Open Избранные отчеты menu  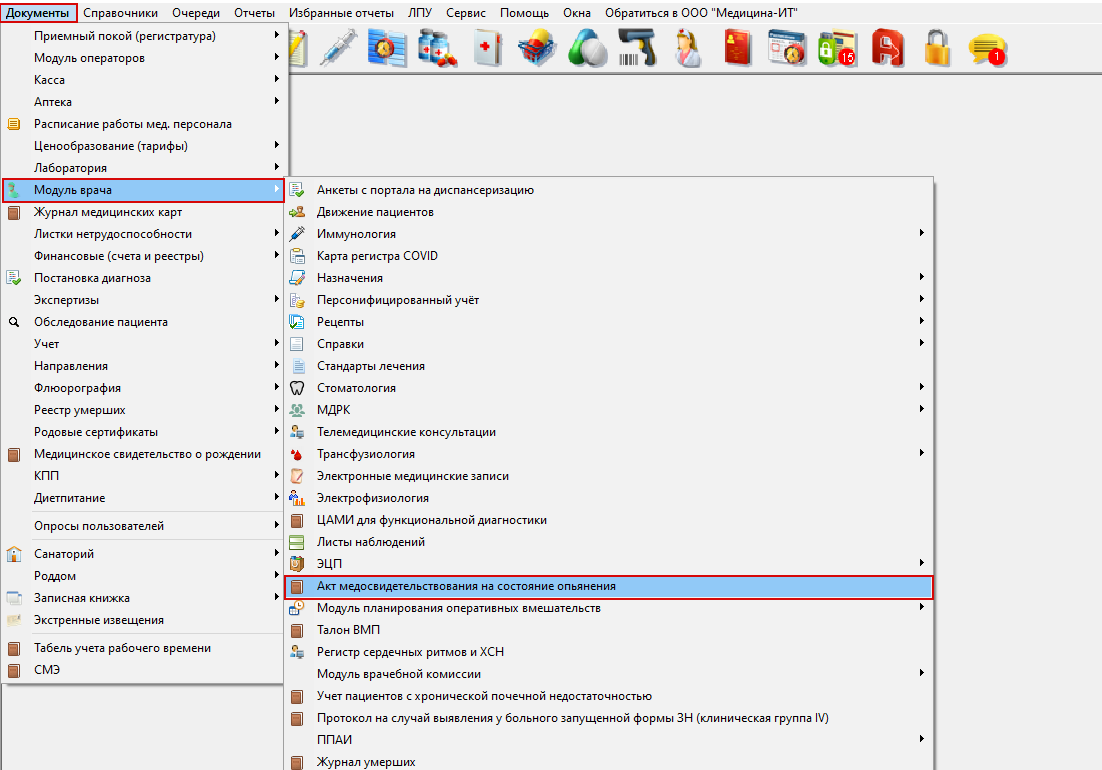pos(342,13)
